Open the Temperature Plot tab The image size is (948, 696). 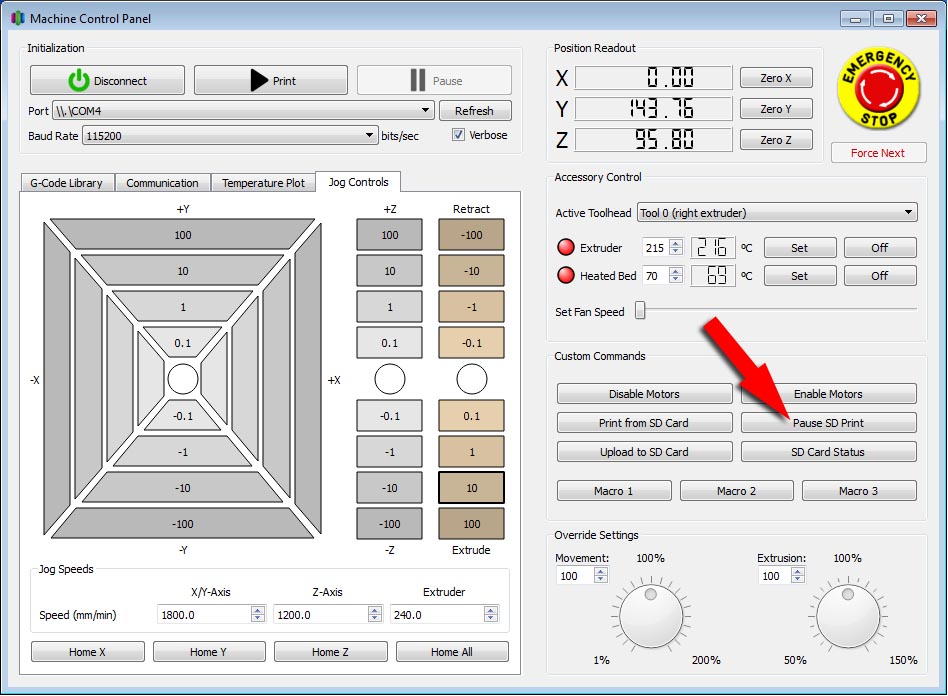click(263, 183)
